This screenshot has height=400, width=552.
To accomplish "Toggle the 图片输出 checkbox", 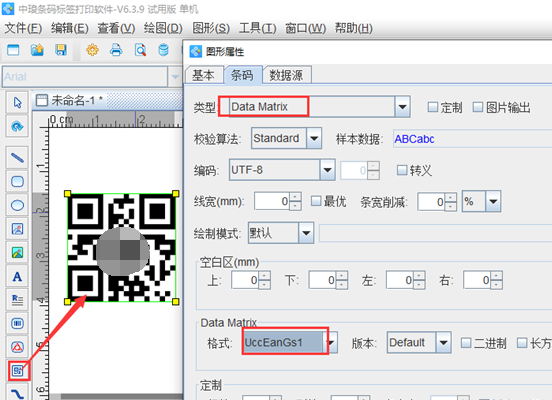I will (477, 107).
